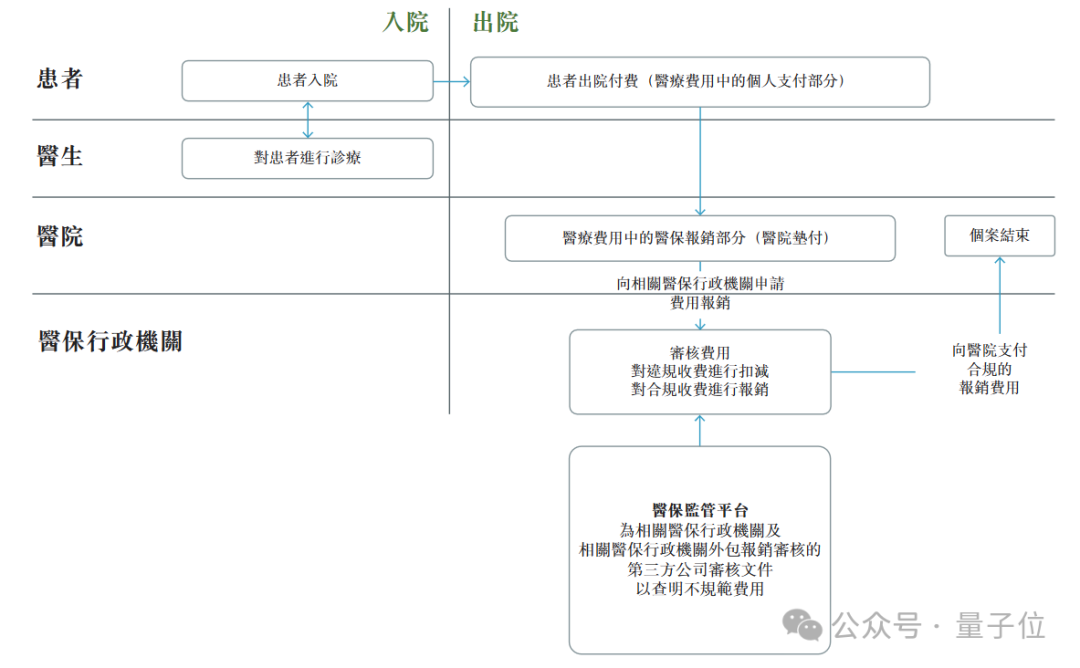Click the 對患者進行診療 box
The width and height of the screenshot is (1080, 668).
coord(307,158)
